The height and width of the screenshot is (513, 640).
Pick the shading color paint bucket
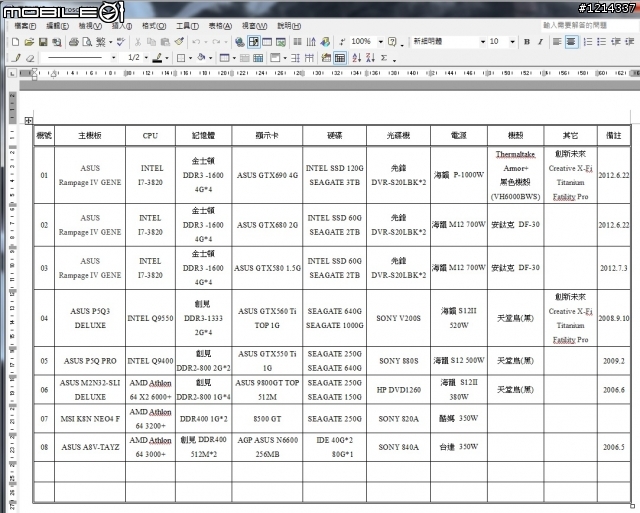(201, 58)
